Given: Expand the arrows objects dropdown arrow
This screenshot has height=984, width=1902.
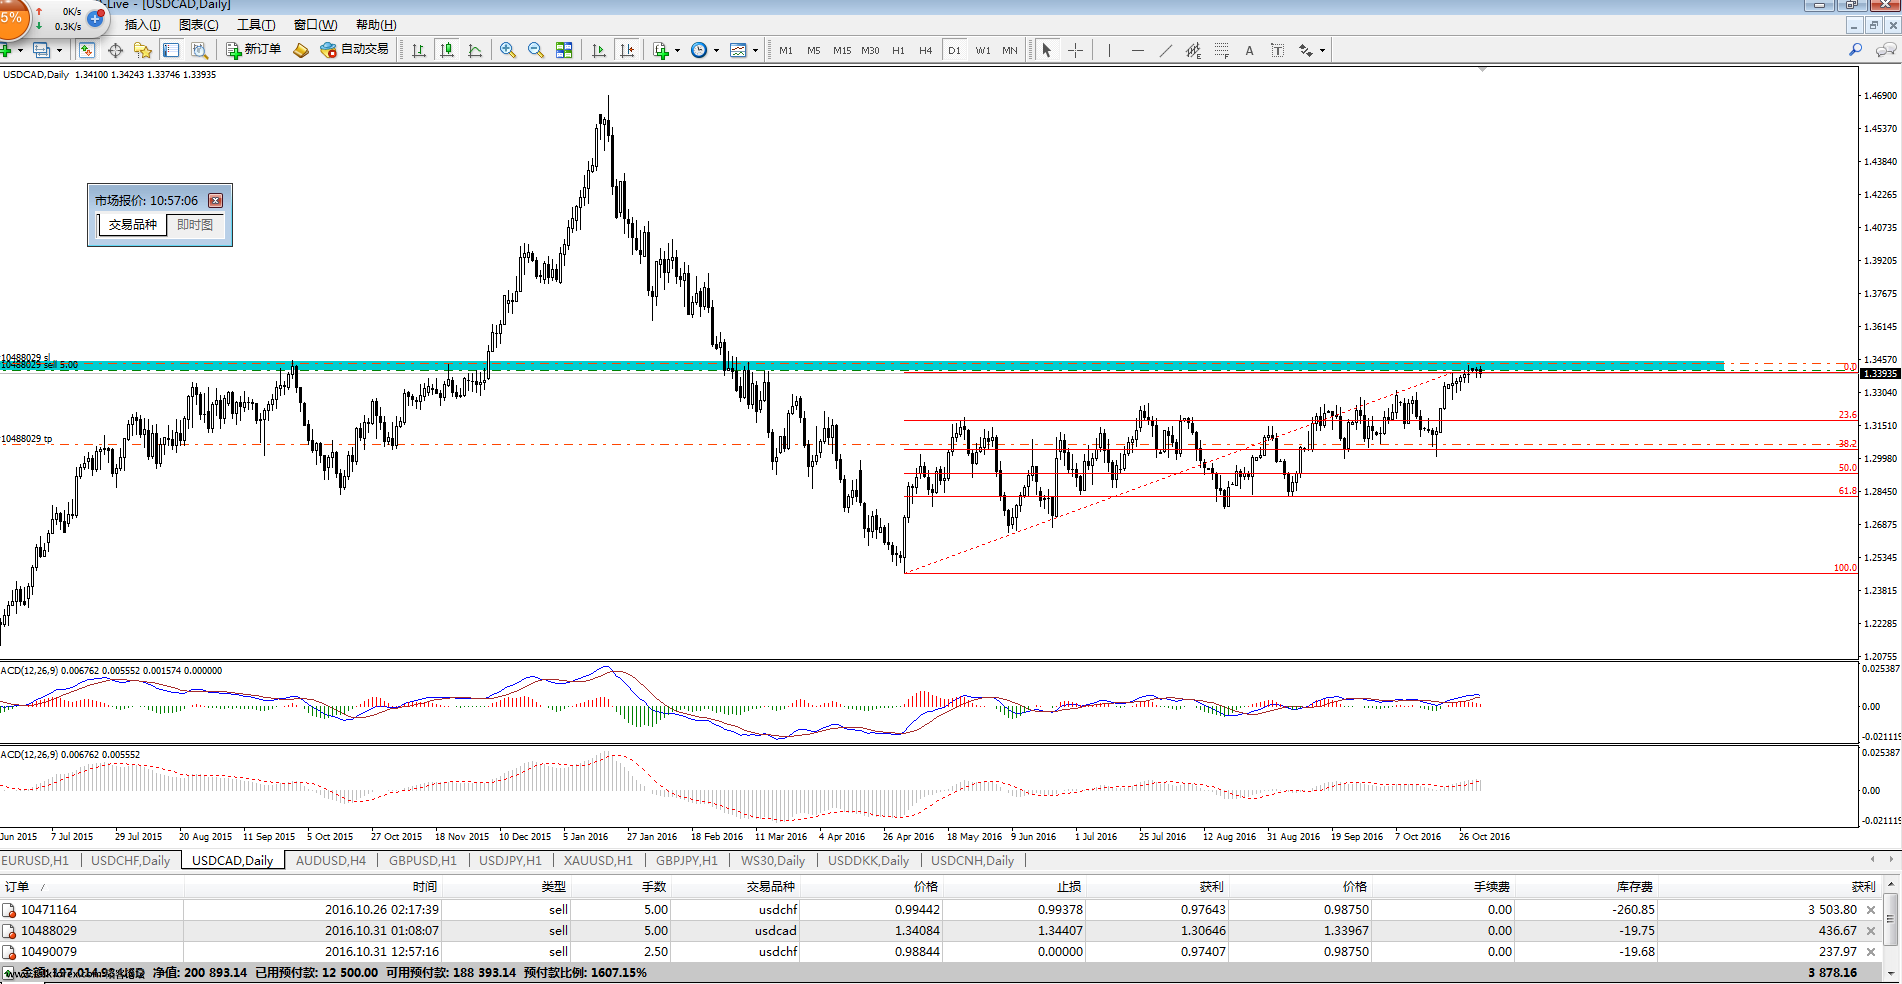Looking at the screenshot, I should click(x=1322, y=50).
